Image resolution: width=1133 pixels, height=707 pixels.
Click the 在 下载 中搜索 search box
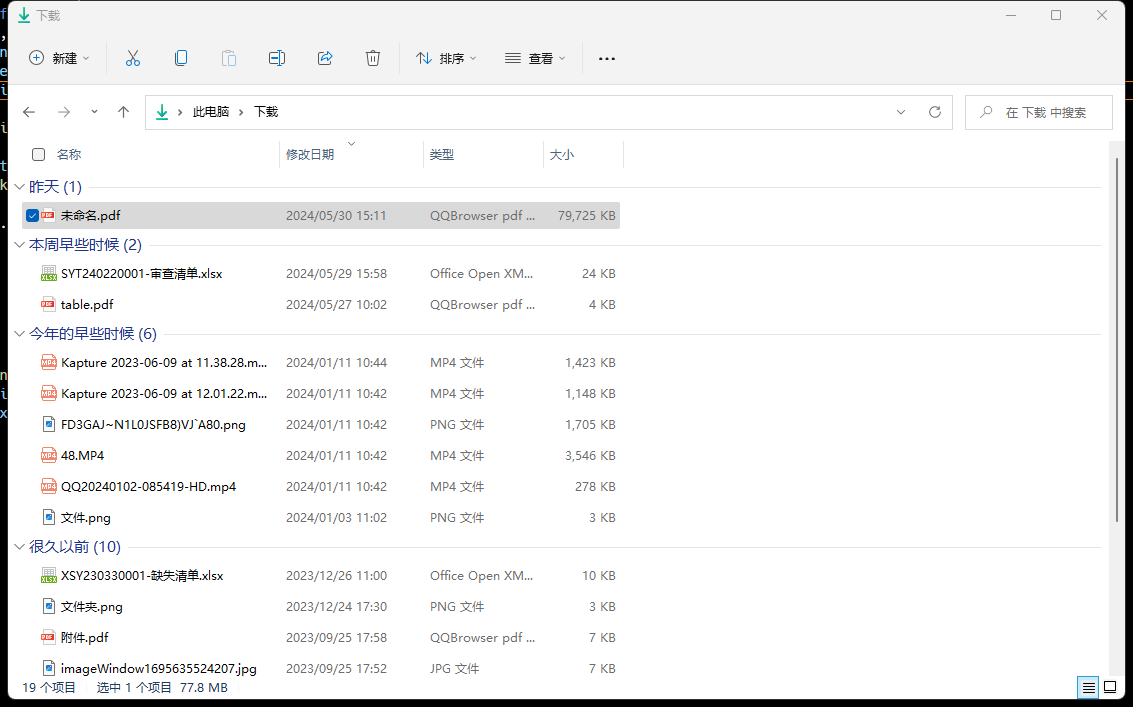pos(1045,113)
